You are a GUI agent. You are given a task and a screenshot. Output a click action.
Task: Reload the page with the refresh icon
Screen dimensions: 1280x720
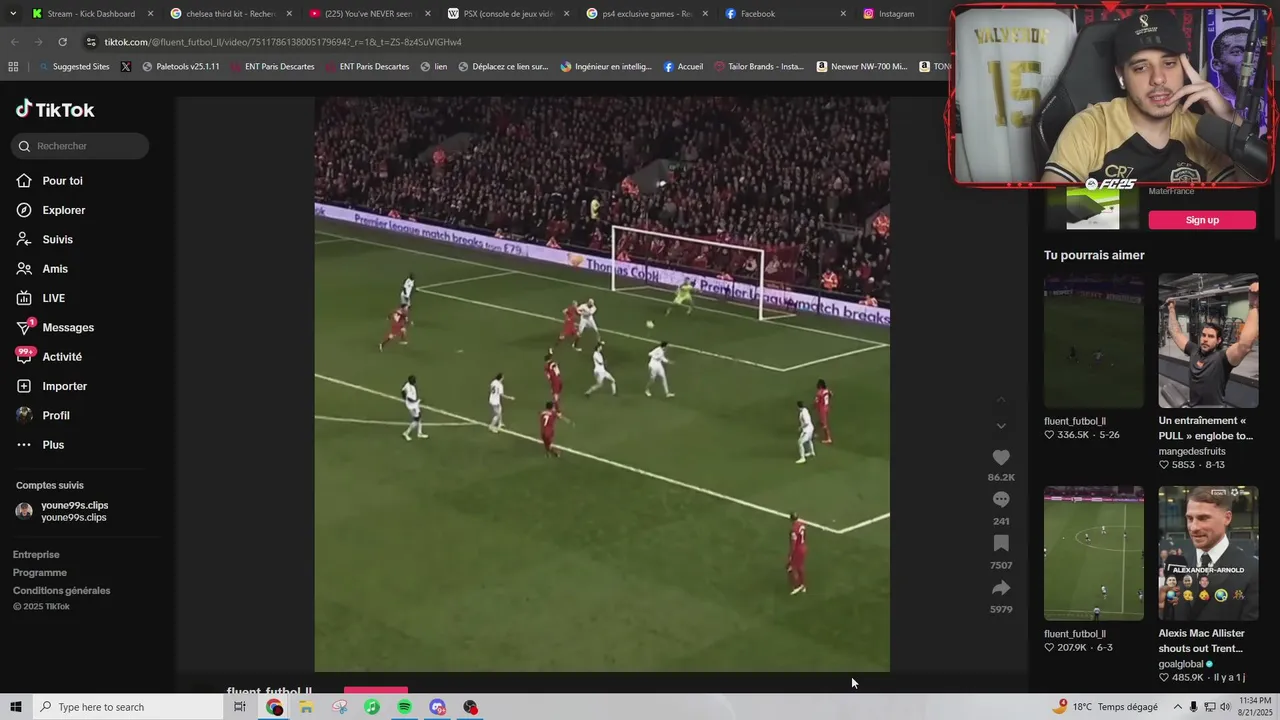(62, 42)
